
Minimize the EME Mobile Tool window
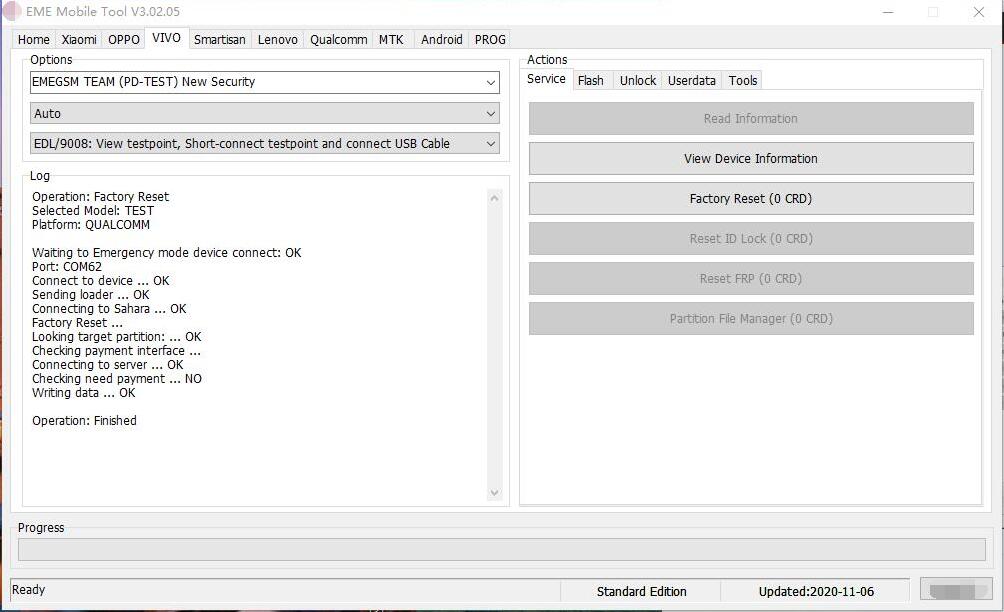[887, 12]
